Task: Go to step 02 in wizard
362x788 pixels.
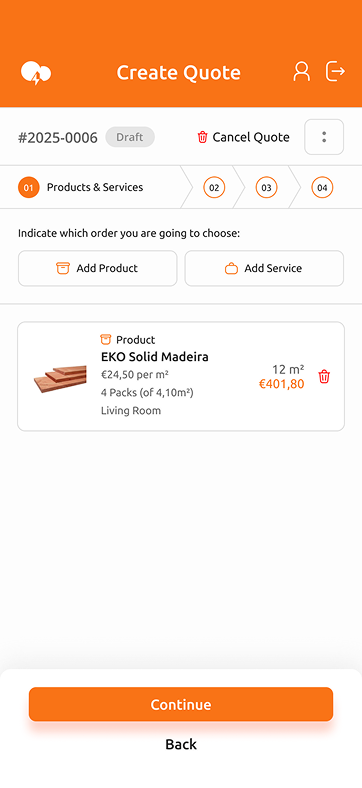Action: click(214, 187)
